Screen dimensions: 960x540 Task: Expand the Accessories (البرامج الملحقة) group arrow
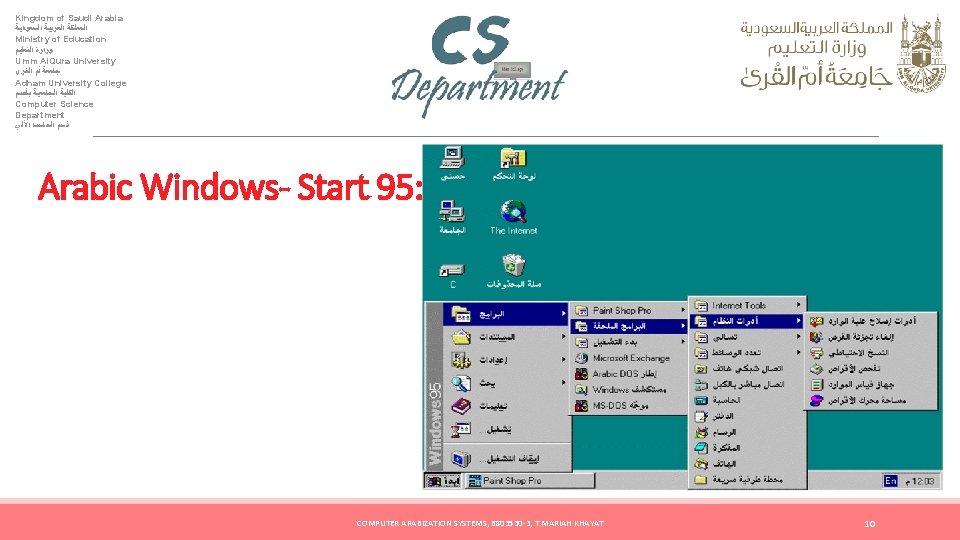pyautogui.click(x=683, y=326)
